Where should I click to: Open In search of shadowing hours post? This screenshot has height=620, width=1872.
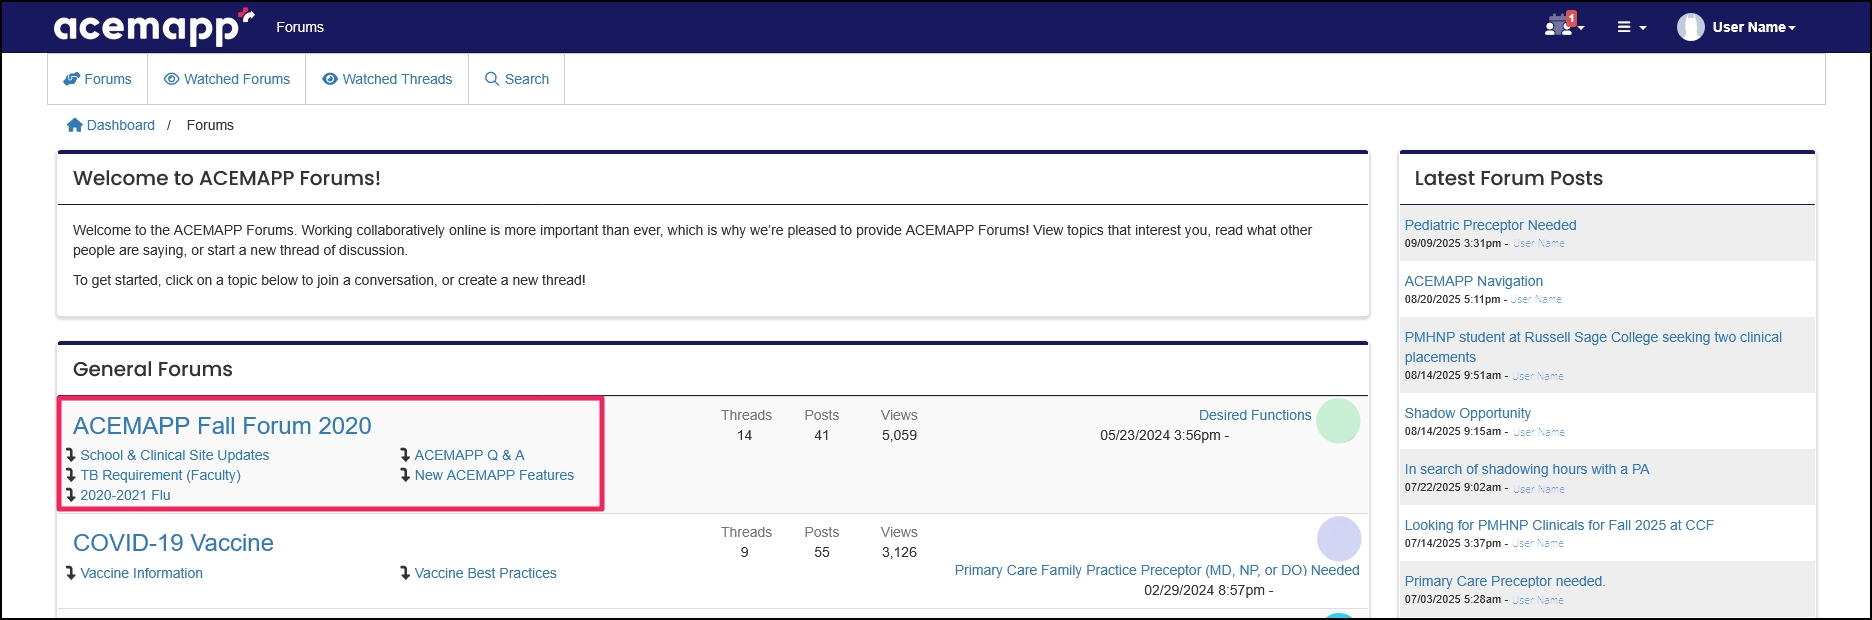[1527, 469]
